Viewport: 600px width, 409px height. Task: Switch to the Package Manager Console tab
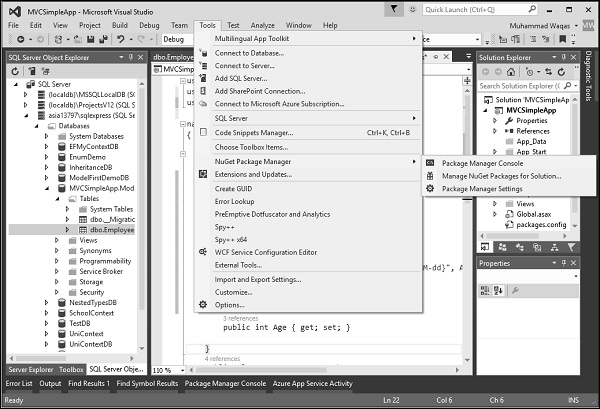pyautogui.click(x=225, y=383)
